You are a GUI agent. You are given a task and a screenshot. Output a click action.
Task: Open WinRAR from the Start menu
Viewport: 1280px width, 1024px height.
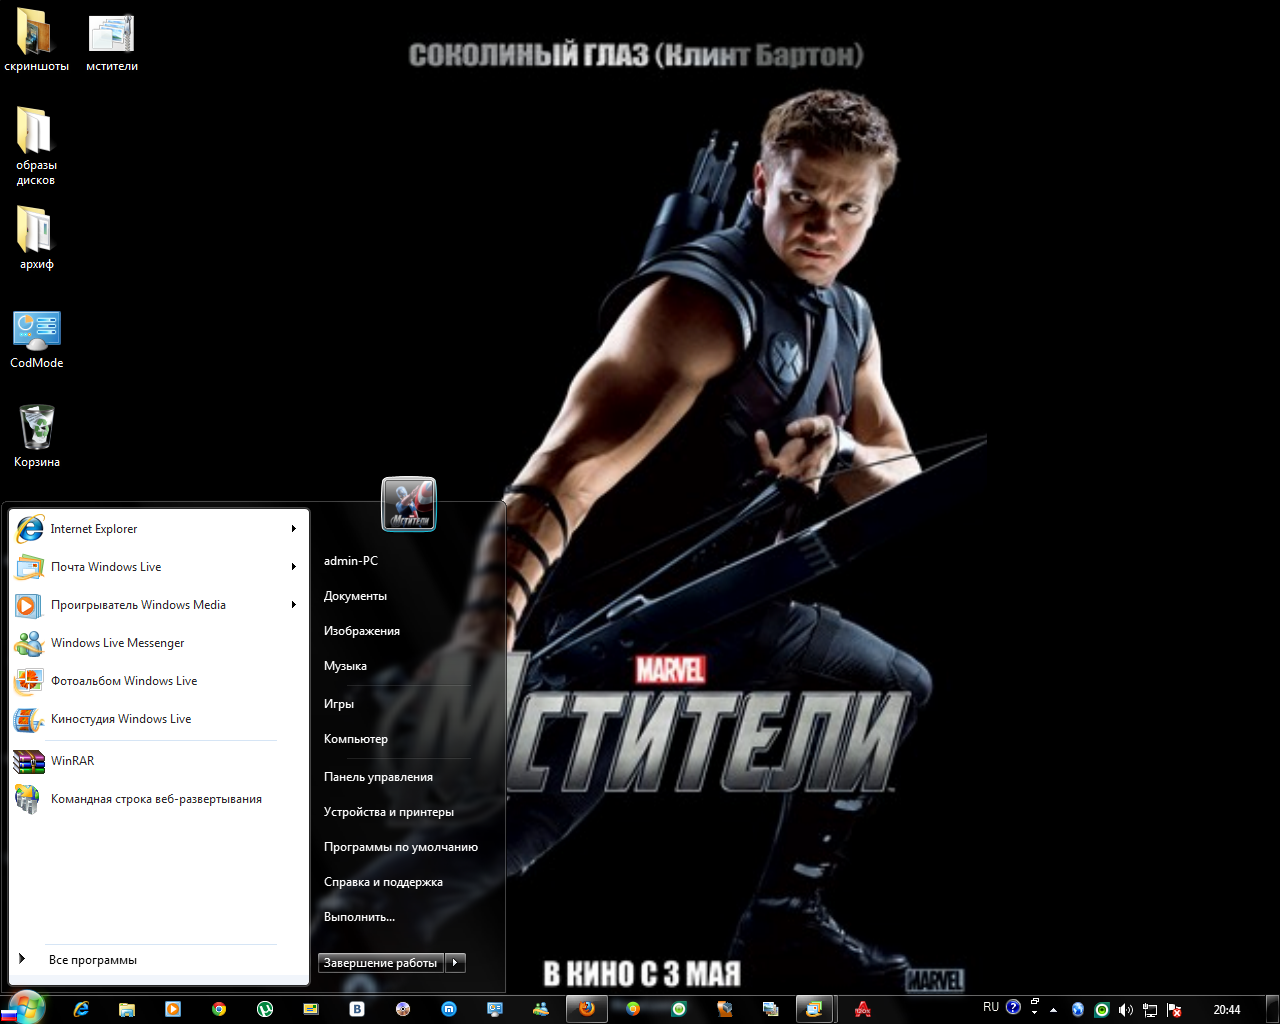72,761
